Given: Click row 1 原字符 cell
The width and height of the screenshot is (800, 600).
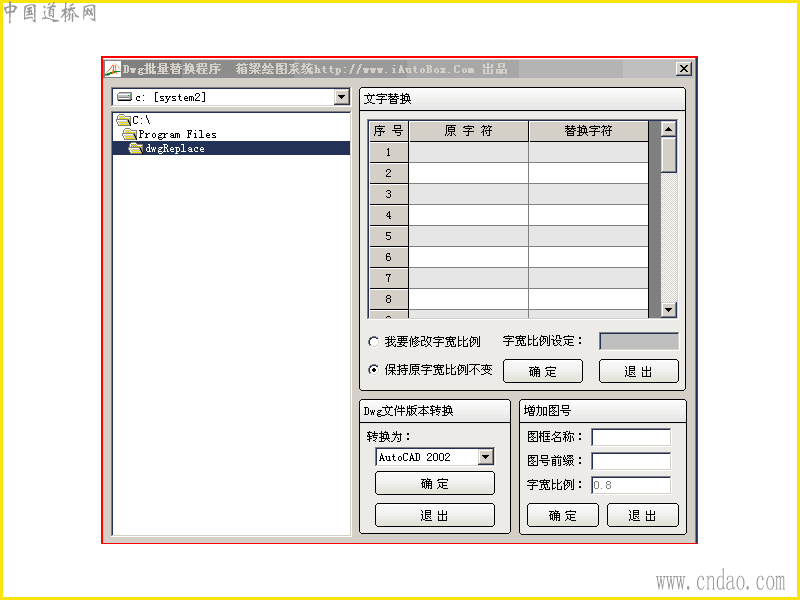Looking at the screenshot, I should (468, 152).
